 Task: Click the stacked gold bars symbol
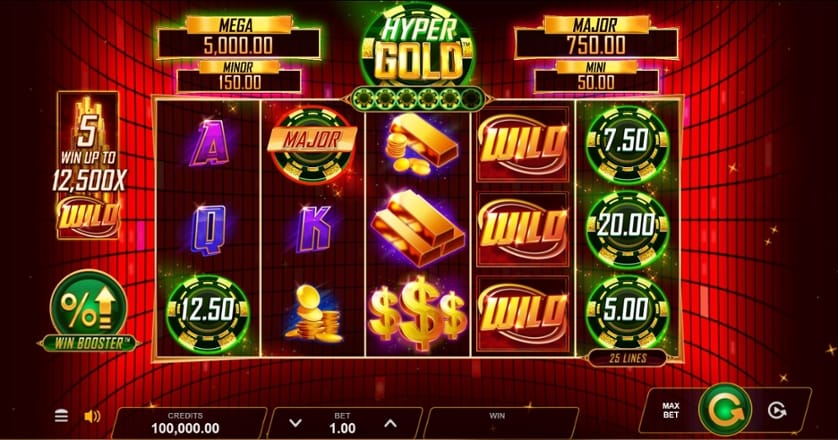[418, 228]
